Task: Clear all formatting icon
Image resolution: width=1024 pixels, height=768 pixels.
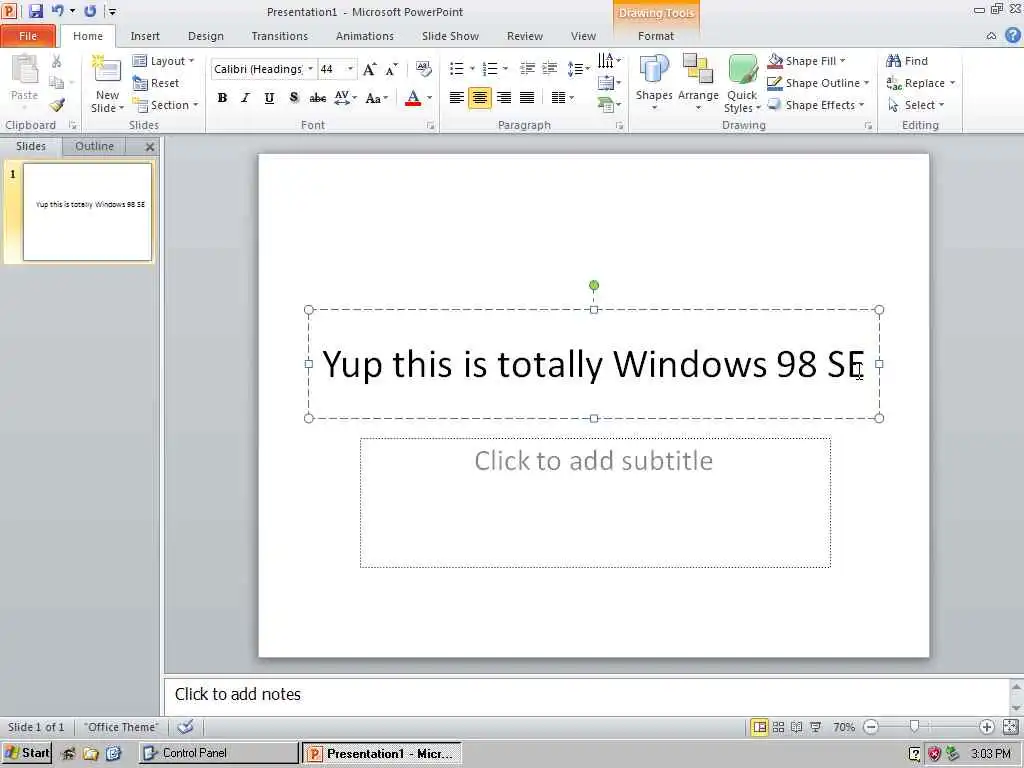Action: coord(423,69)
